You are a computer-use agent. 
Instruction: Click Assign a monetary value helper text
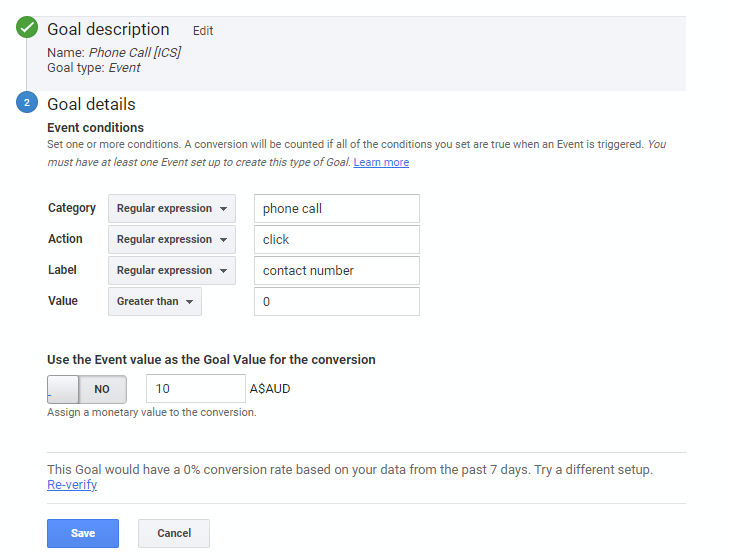pos(152,412)
